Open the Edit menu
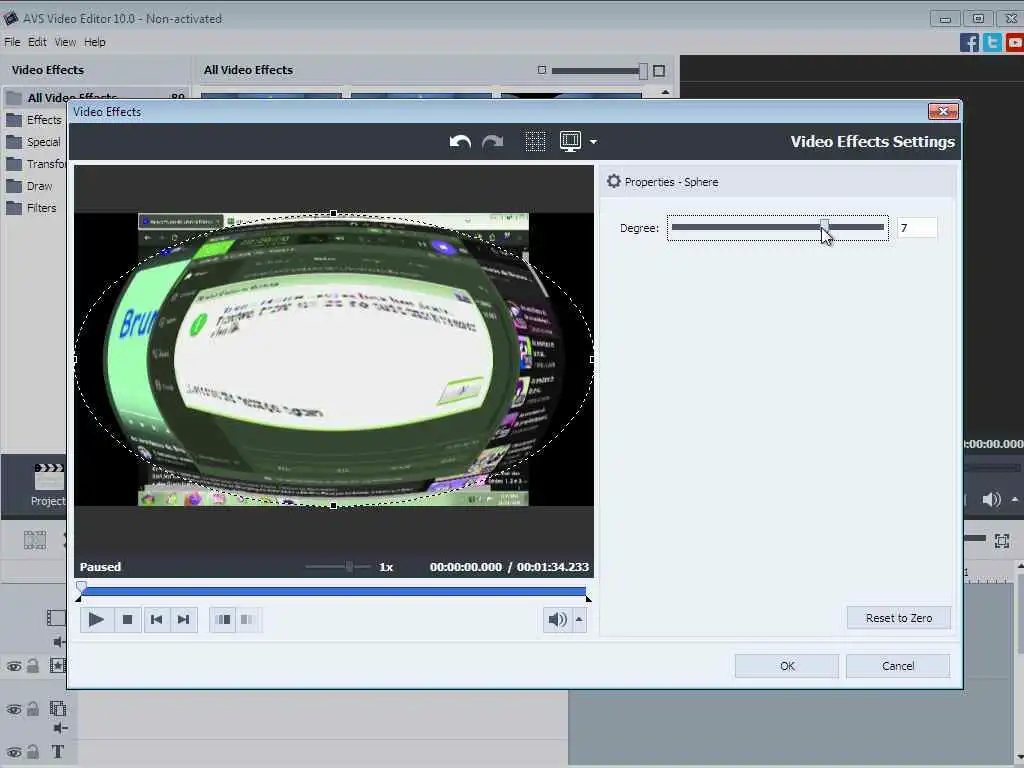The width and height of the screenshot is (1024, 768). [37, 42]
